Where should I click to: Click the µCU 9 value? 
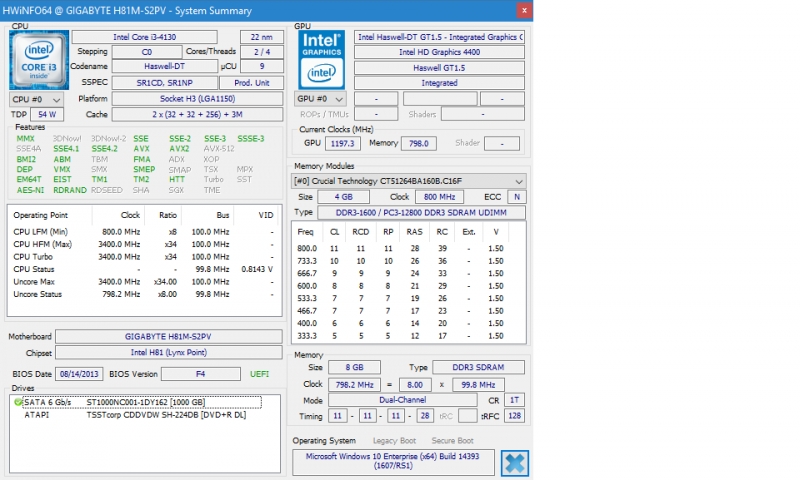point(262,66)
